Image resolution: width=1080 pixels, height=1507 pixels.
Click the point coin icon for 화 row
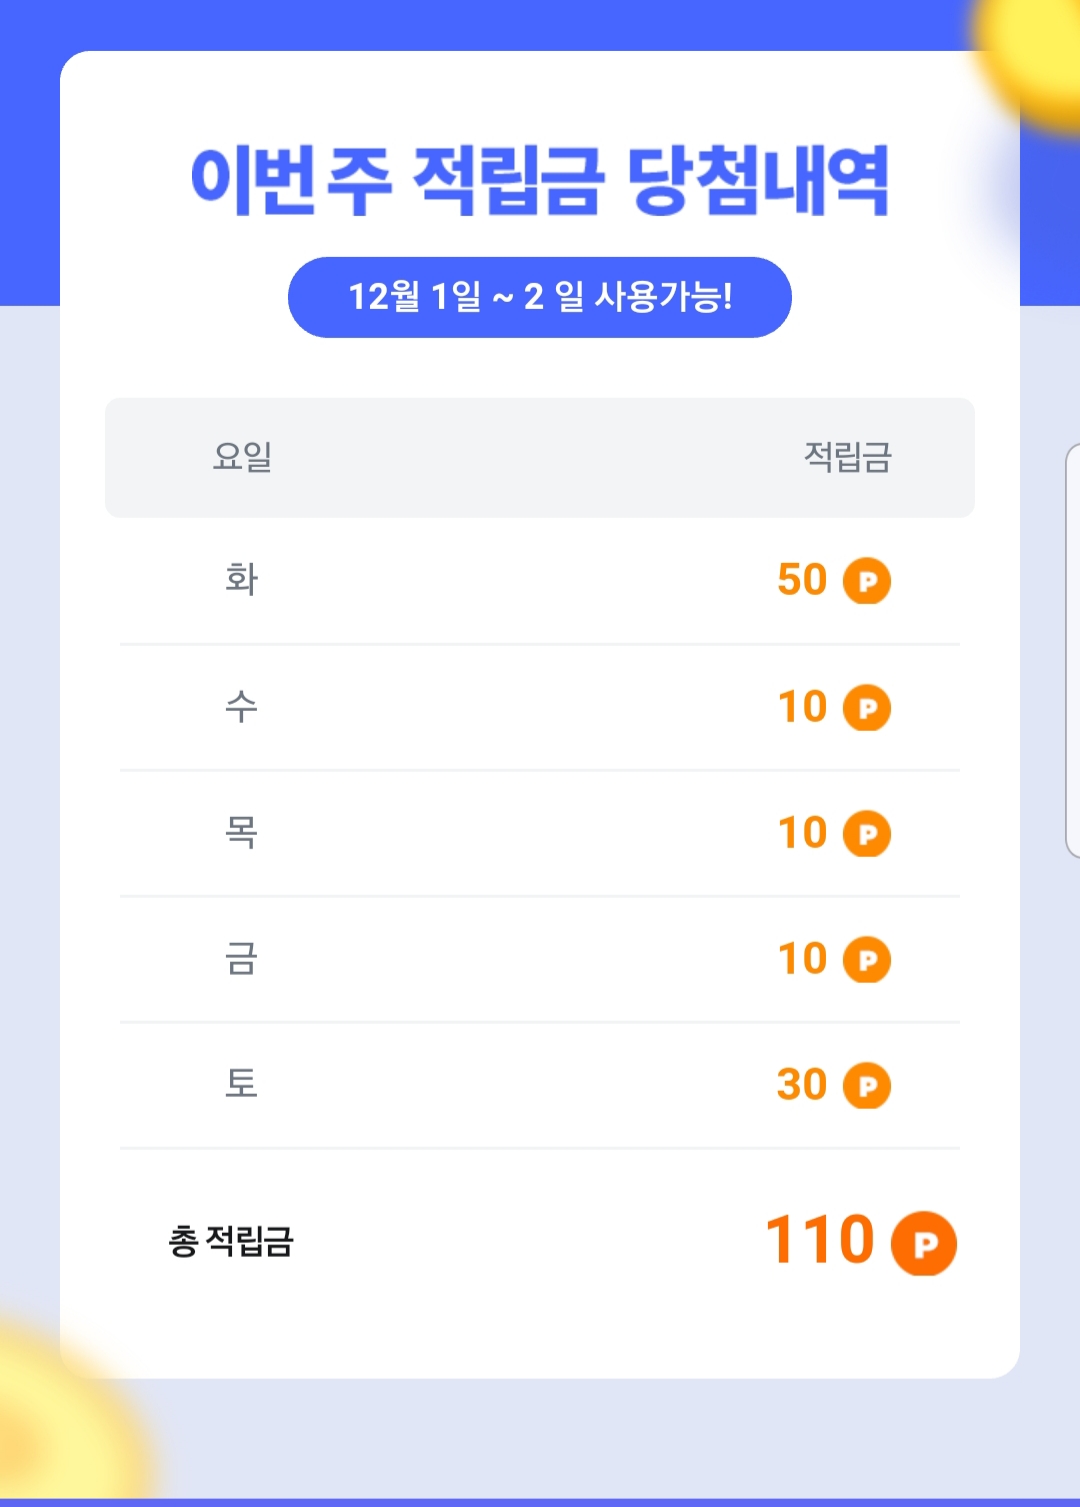[867, 581]
